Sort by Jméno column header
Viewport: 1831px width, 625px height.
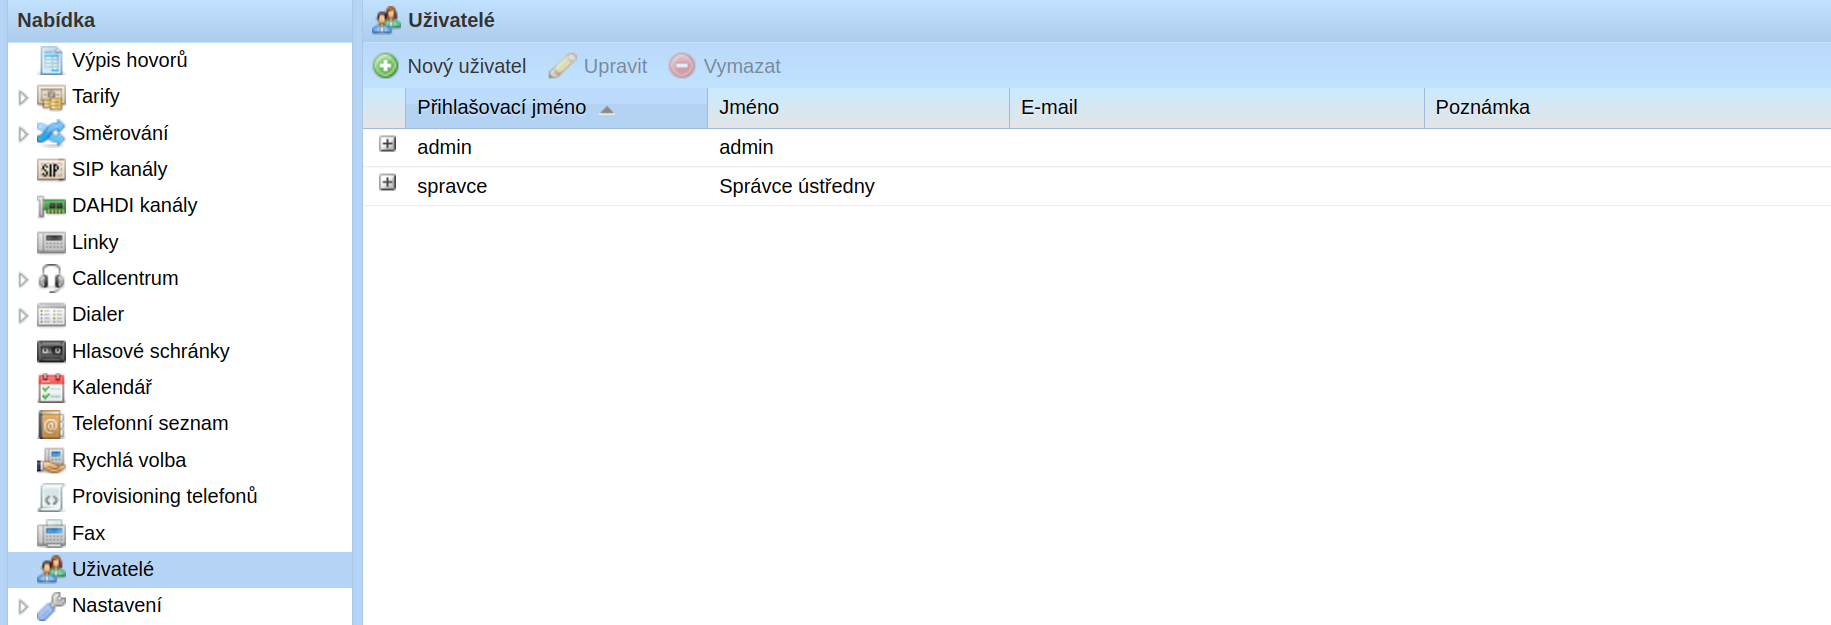pyautogui.click(x=858, y=108)
